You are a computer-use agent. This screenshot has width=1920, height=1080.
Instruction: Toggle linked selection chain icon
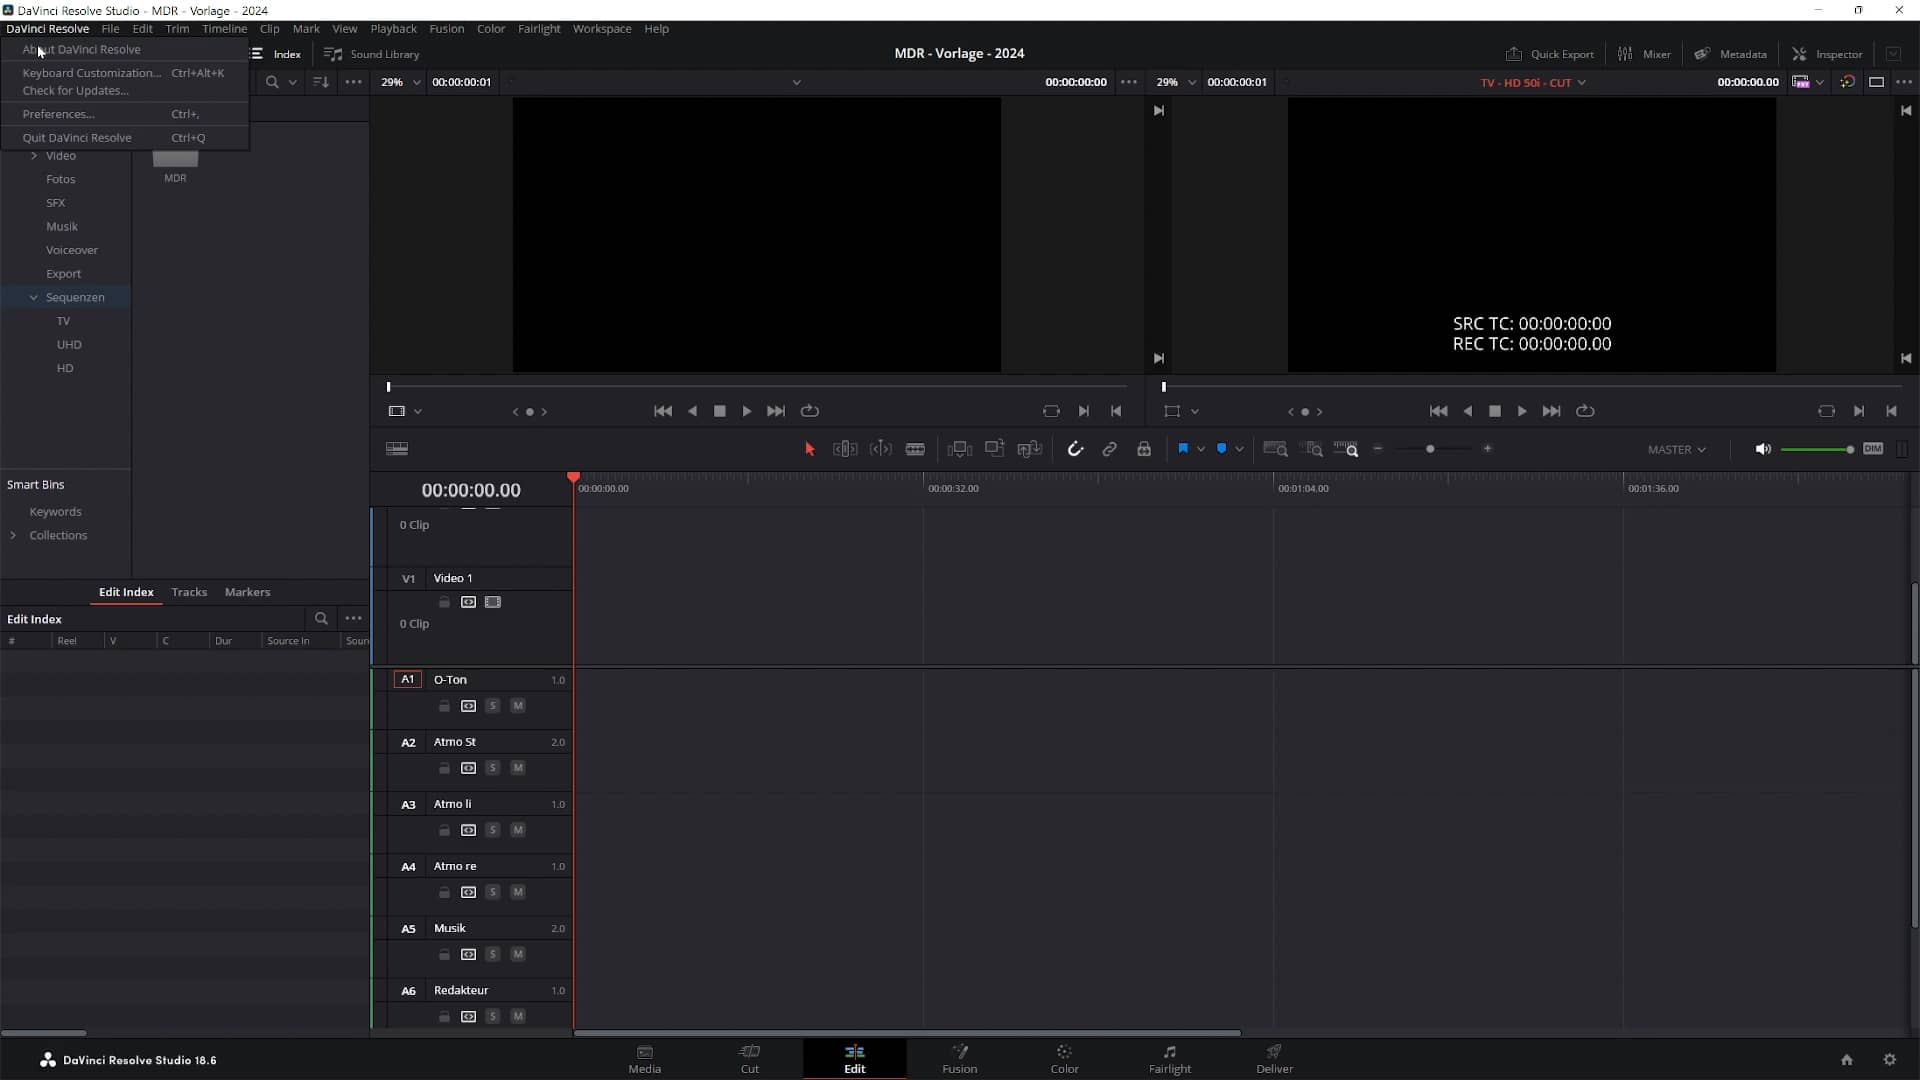coord(1110,449)
